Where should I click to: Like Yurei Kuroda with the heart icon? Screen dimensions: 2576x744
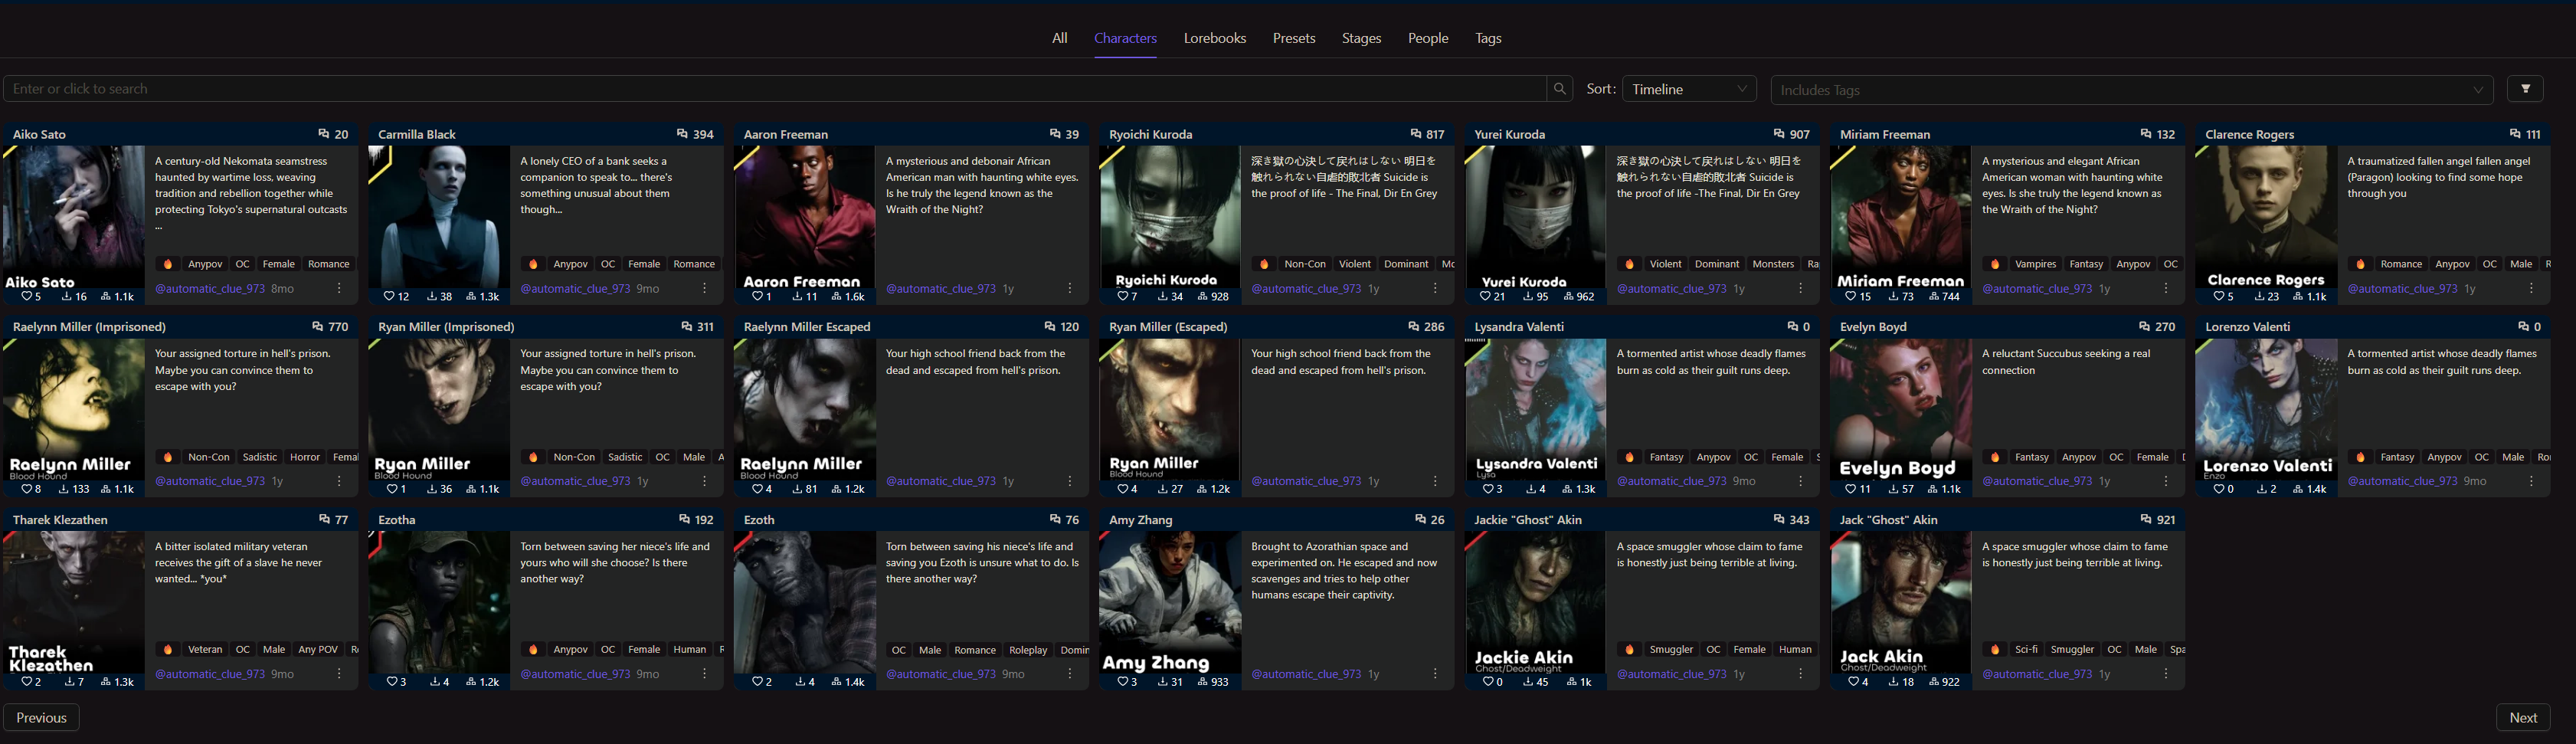[x=1485, y=297]
